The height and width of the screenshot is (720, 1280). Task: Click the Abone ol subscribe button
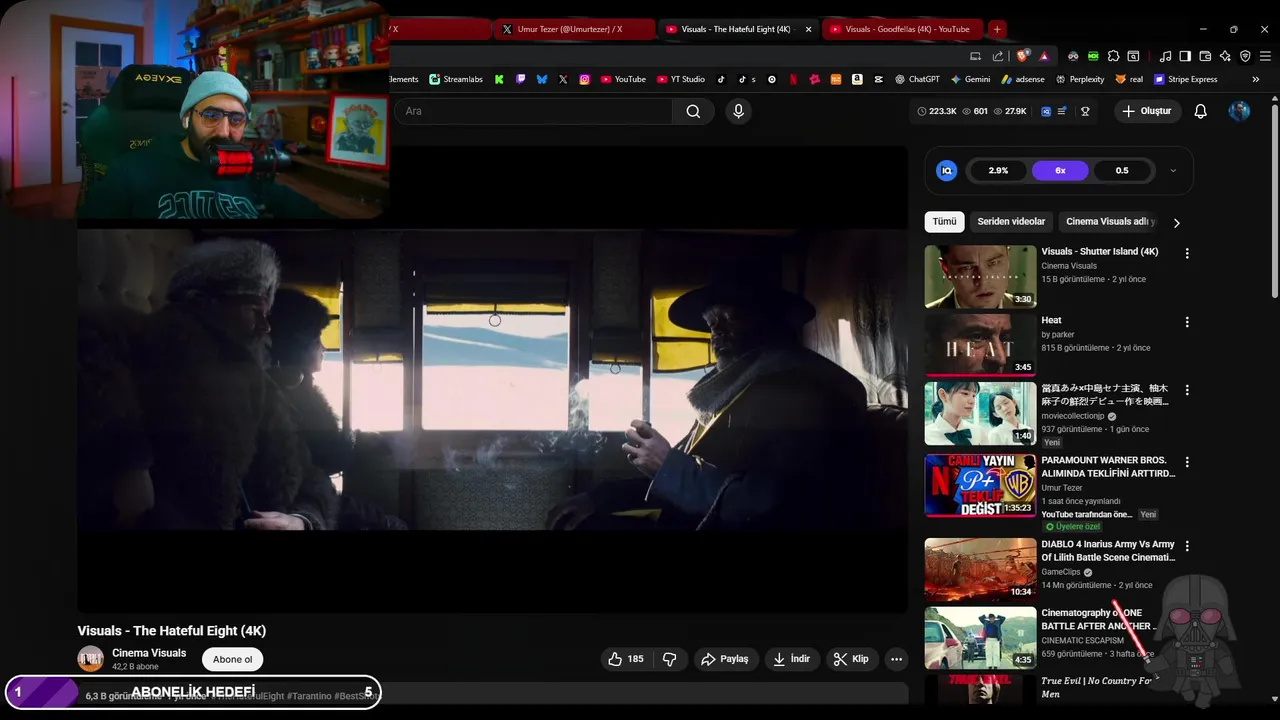pyautogui.click(x=232, y=659)
